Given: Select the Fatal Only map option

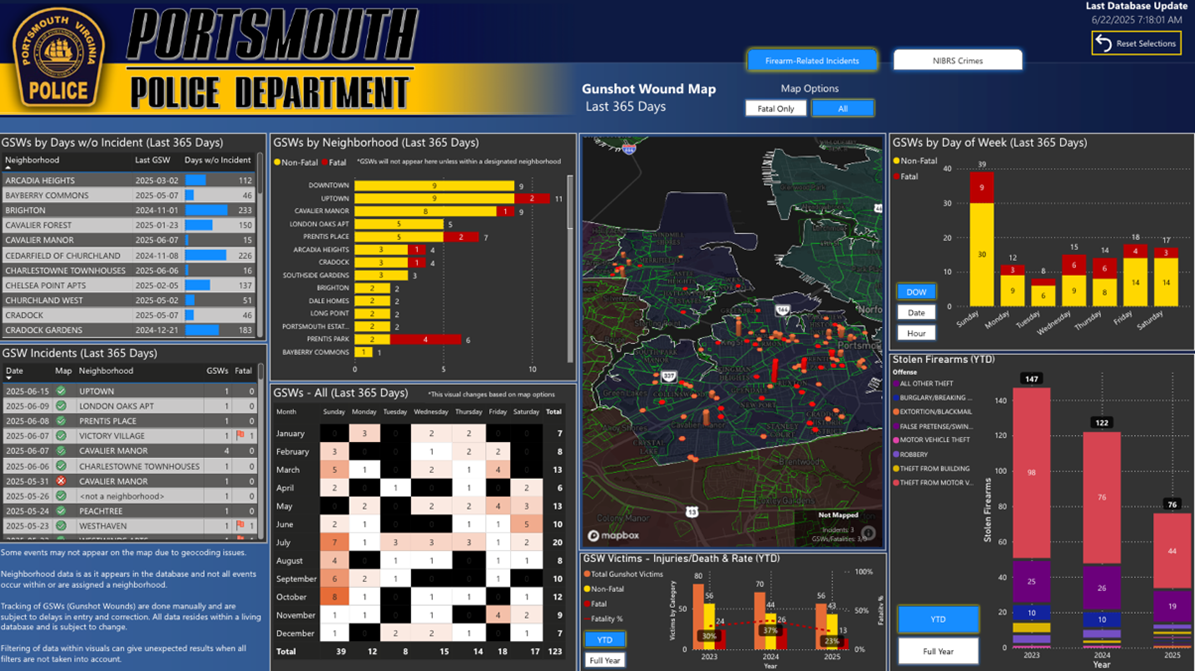Looking at the screenshot, I should tap(775, 108).
